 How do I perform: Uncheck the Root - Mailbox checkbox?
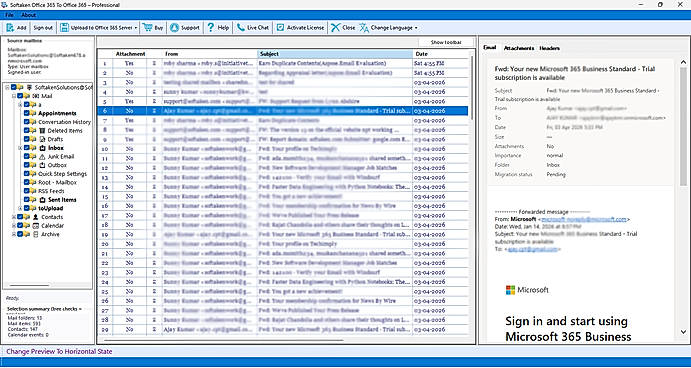pyautogui.click(x=27, y=182)
